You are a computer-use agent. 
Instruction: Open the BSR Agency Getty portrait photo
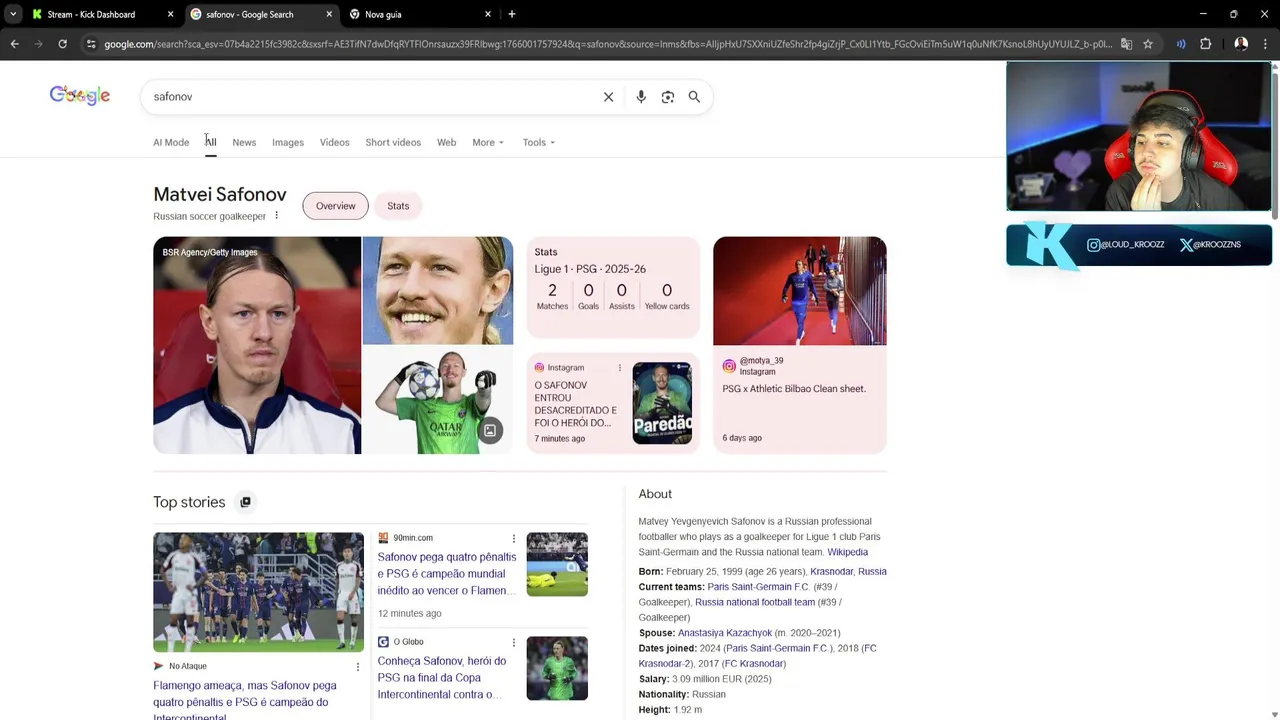[x=257, y=345]
